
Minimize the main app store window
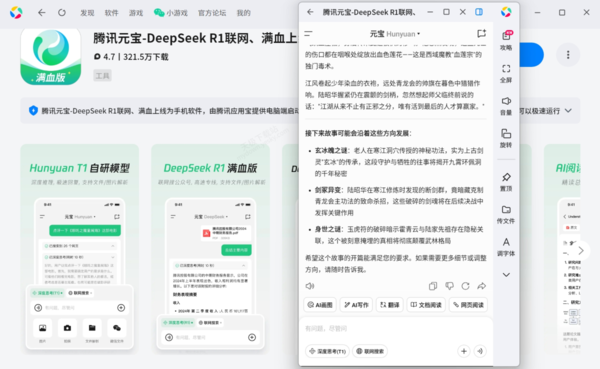click(538, 13)
